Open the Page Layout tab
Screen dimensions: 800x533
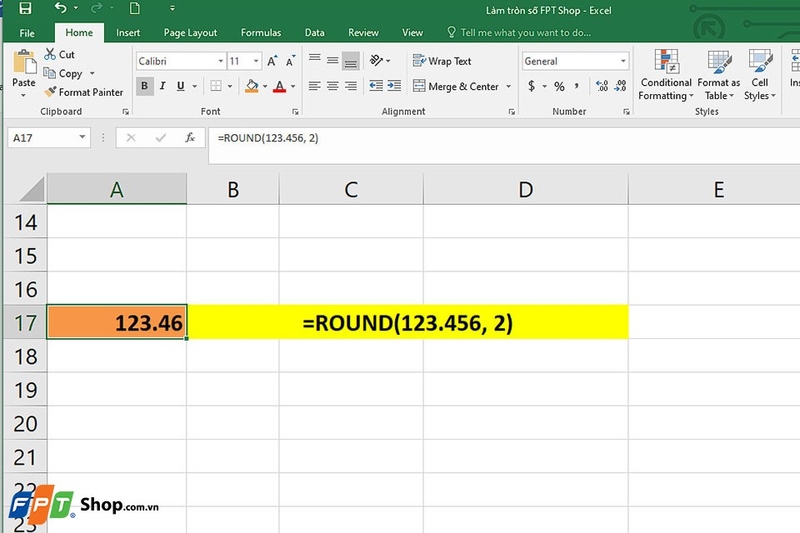pyautogui.click(x=190, y=33)
